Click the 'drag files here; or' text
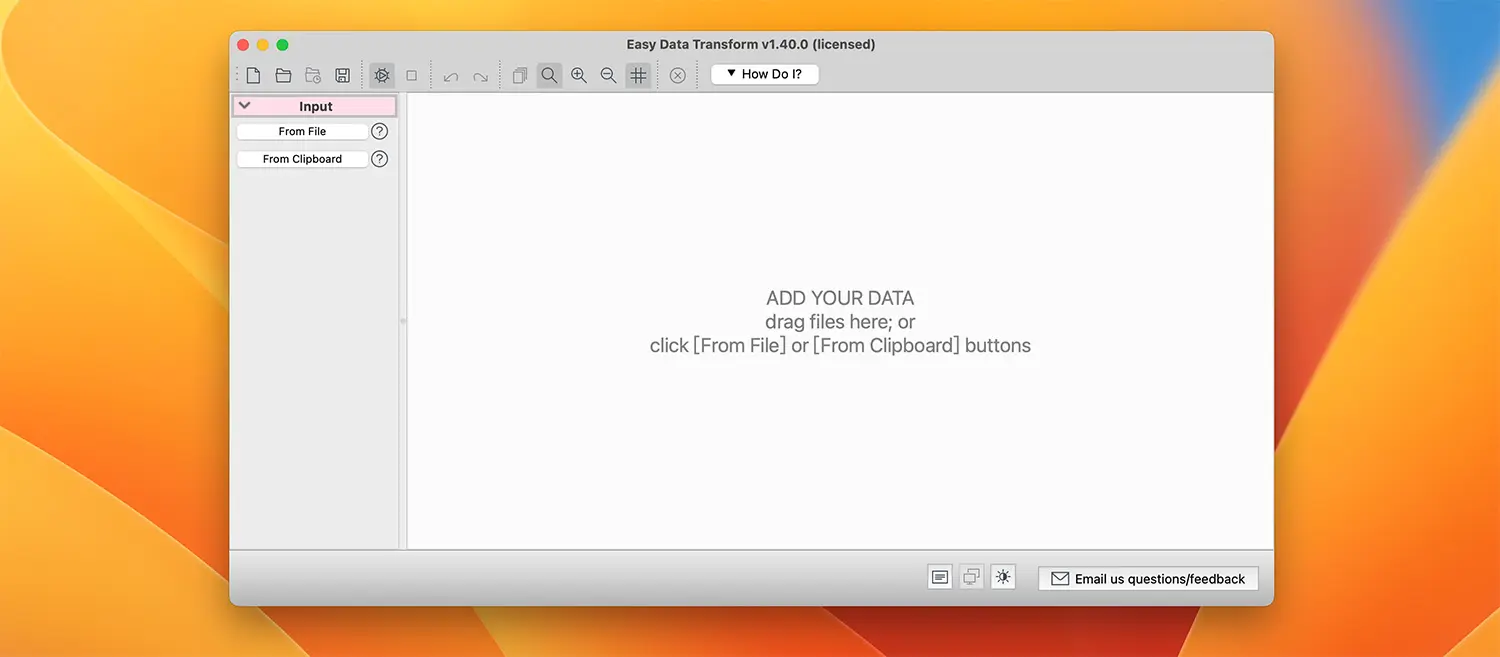This screenshot has width=1500, height=657. coord(840,322)
